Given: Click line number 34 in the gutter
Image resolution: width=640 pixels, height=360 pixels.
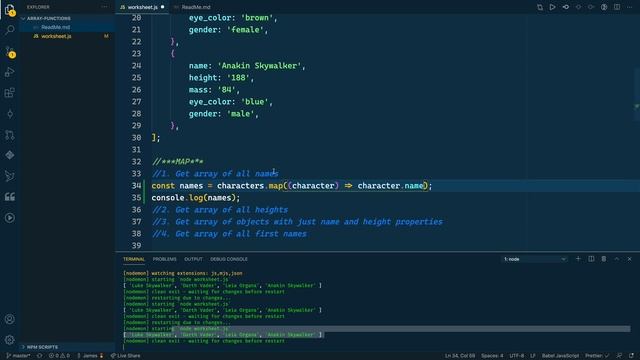Looking at the screenshot, I should (136, 186).
